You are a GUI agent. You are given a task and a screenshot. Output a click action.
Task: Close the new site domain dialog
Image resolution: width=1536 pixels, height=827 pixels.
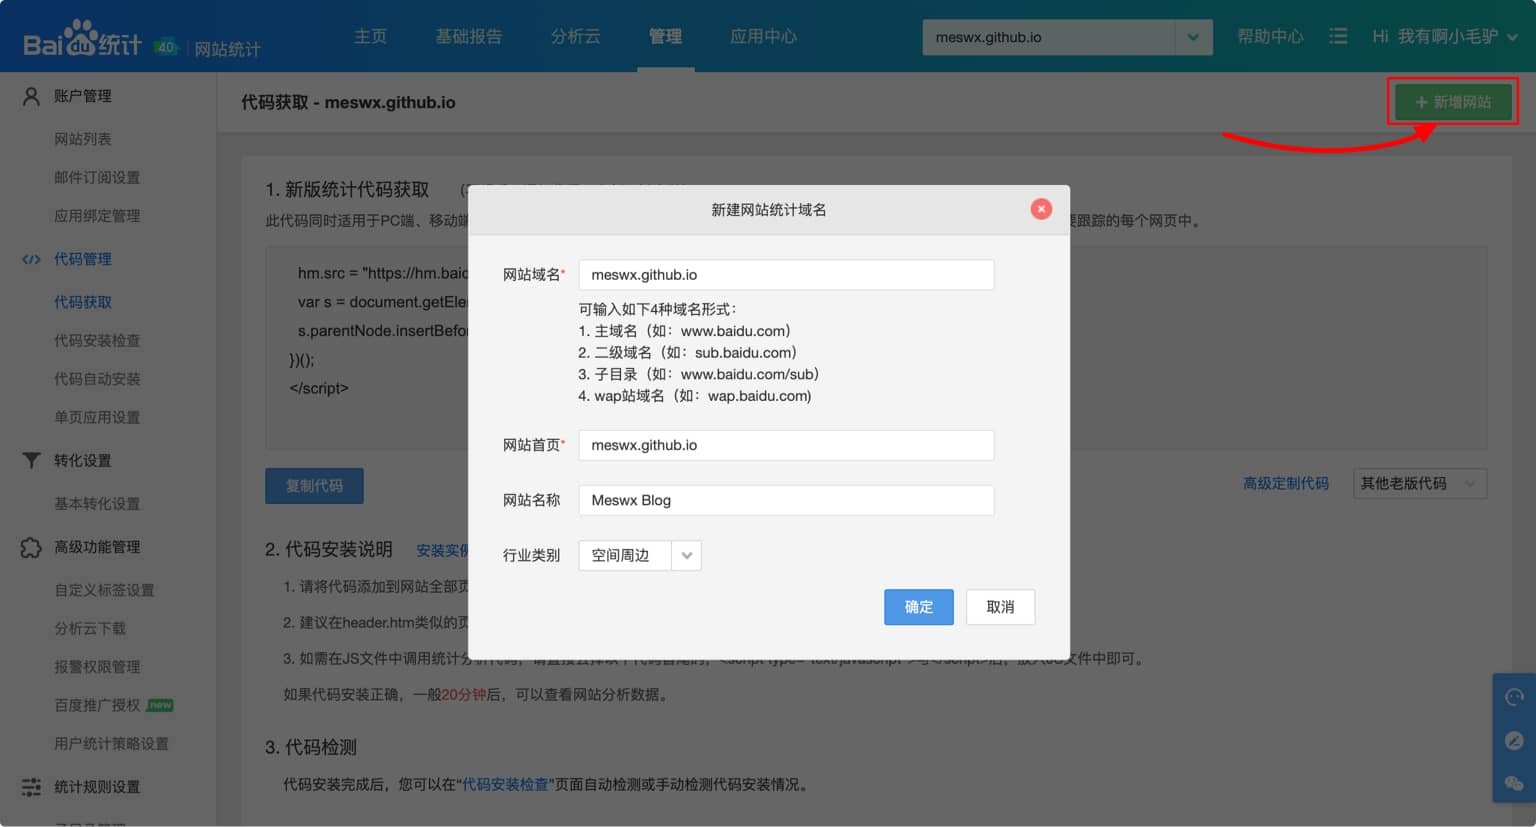point(1041,209)
